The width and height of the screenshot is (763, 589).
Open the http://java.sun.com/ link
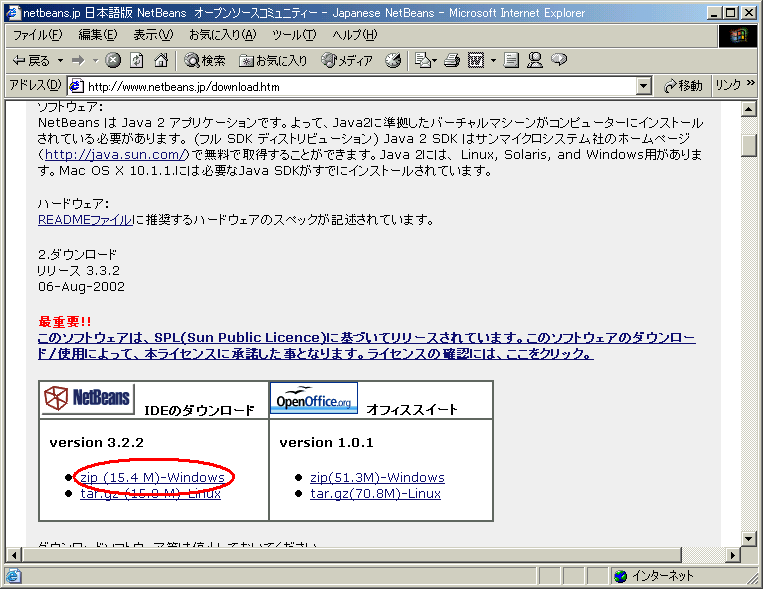tap(114, 155)
